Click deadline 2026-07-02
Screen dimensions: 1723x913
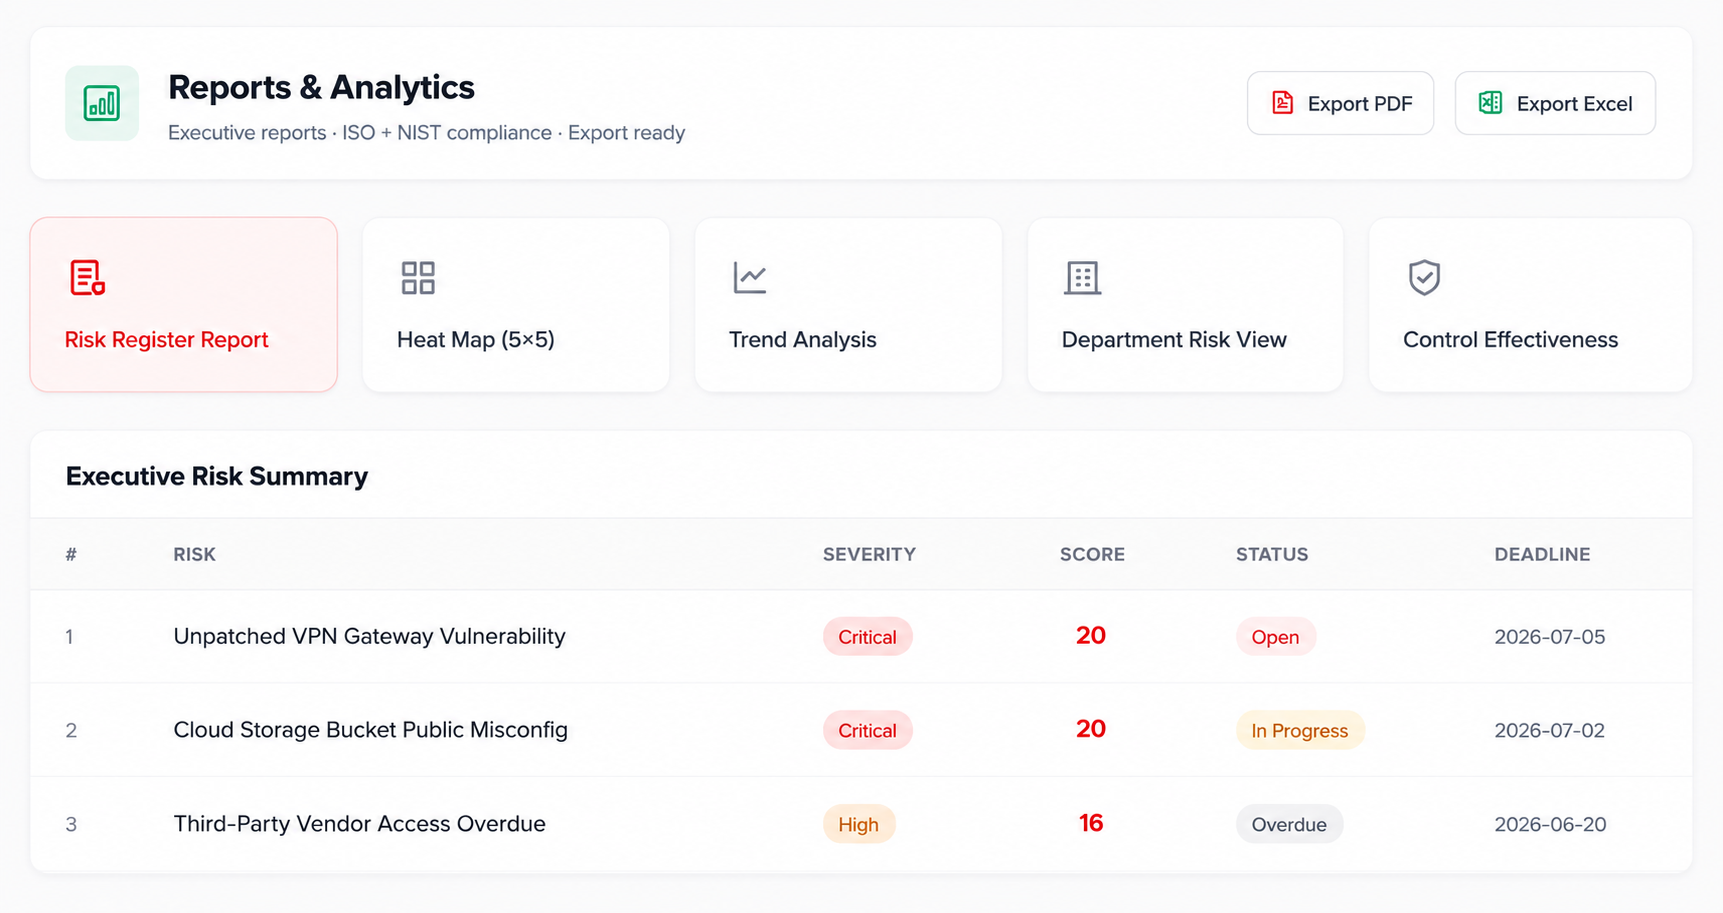[1550, 730]
